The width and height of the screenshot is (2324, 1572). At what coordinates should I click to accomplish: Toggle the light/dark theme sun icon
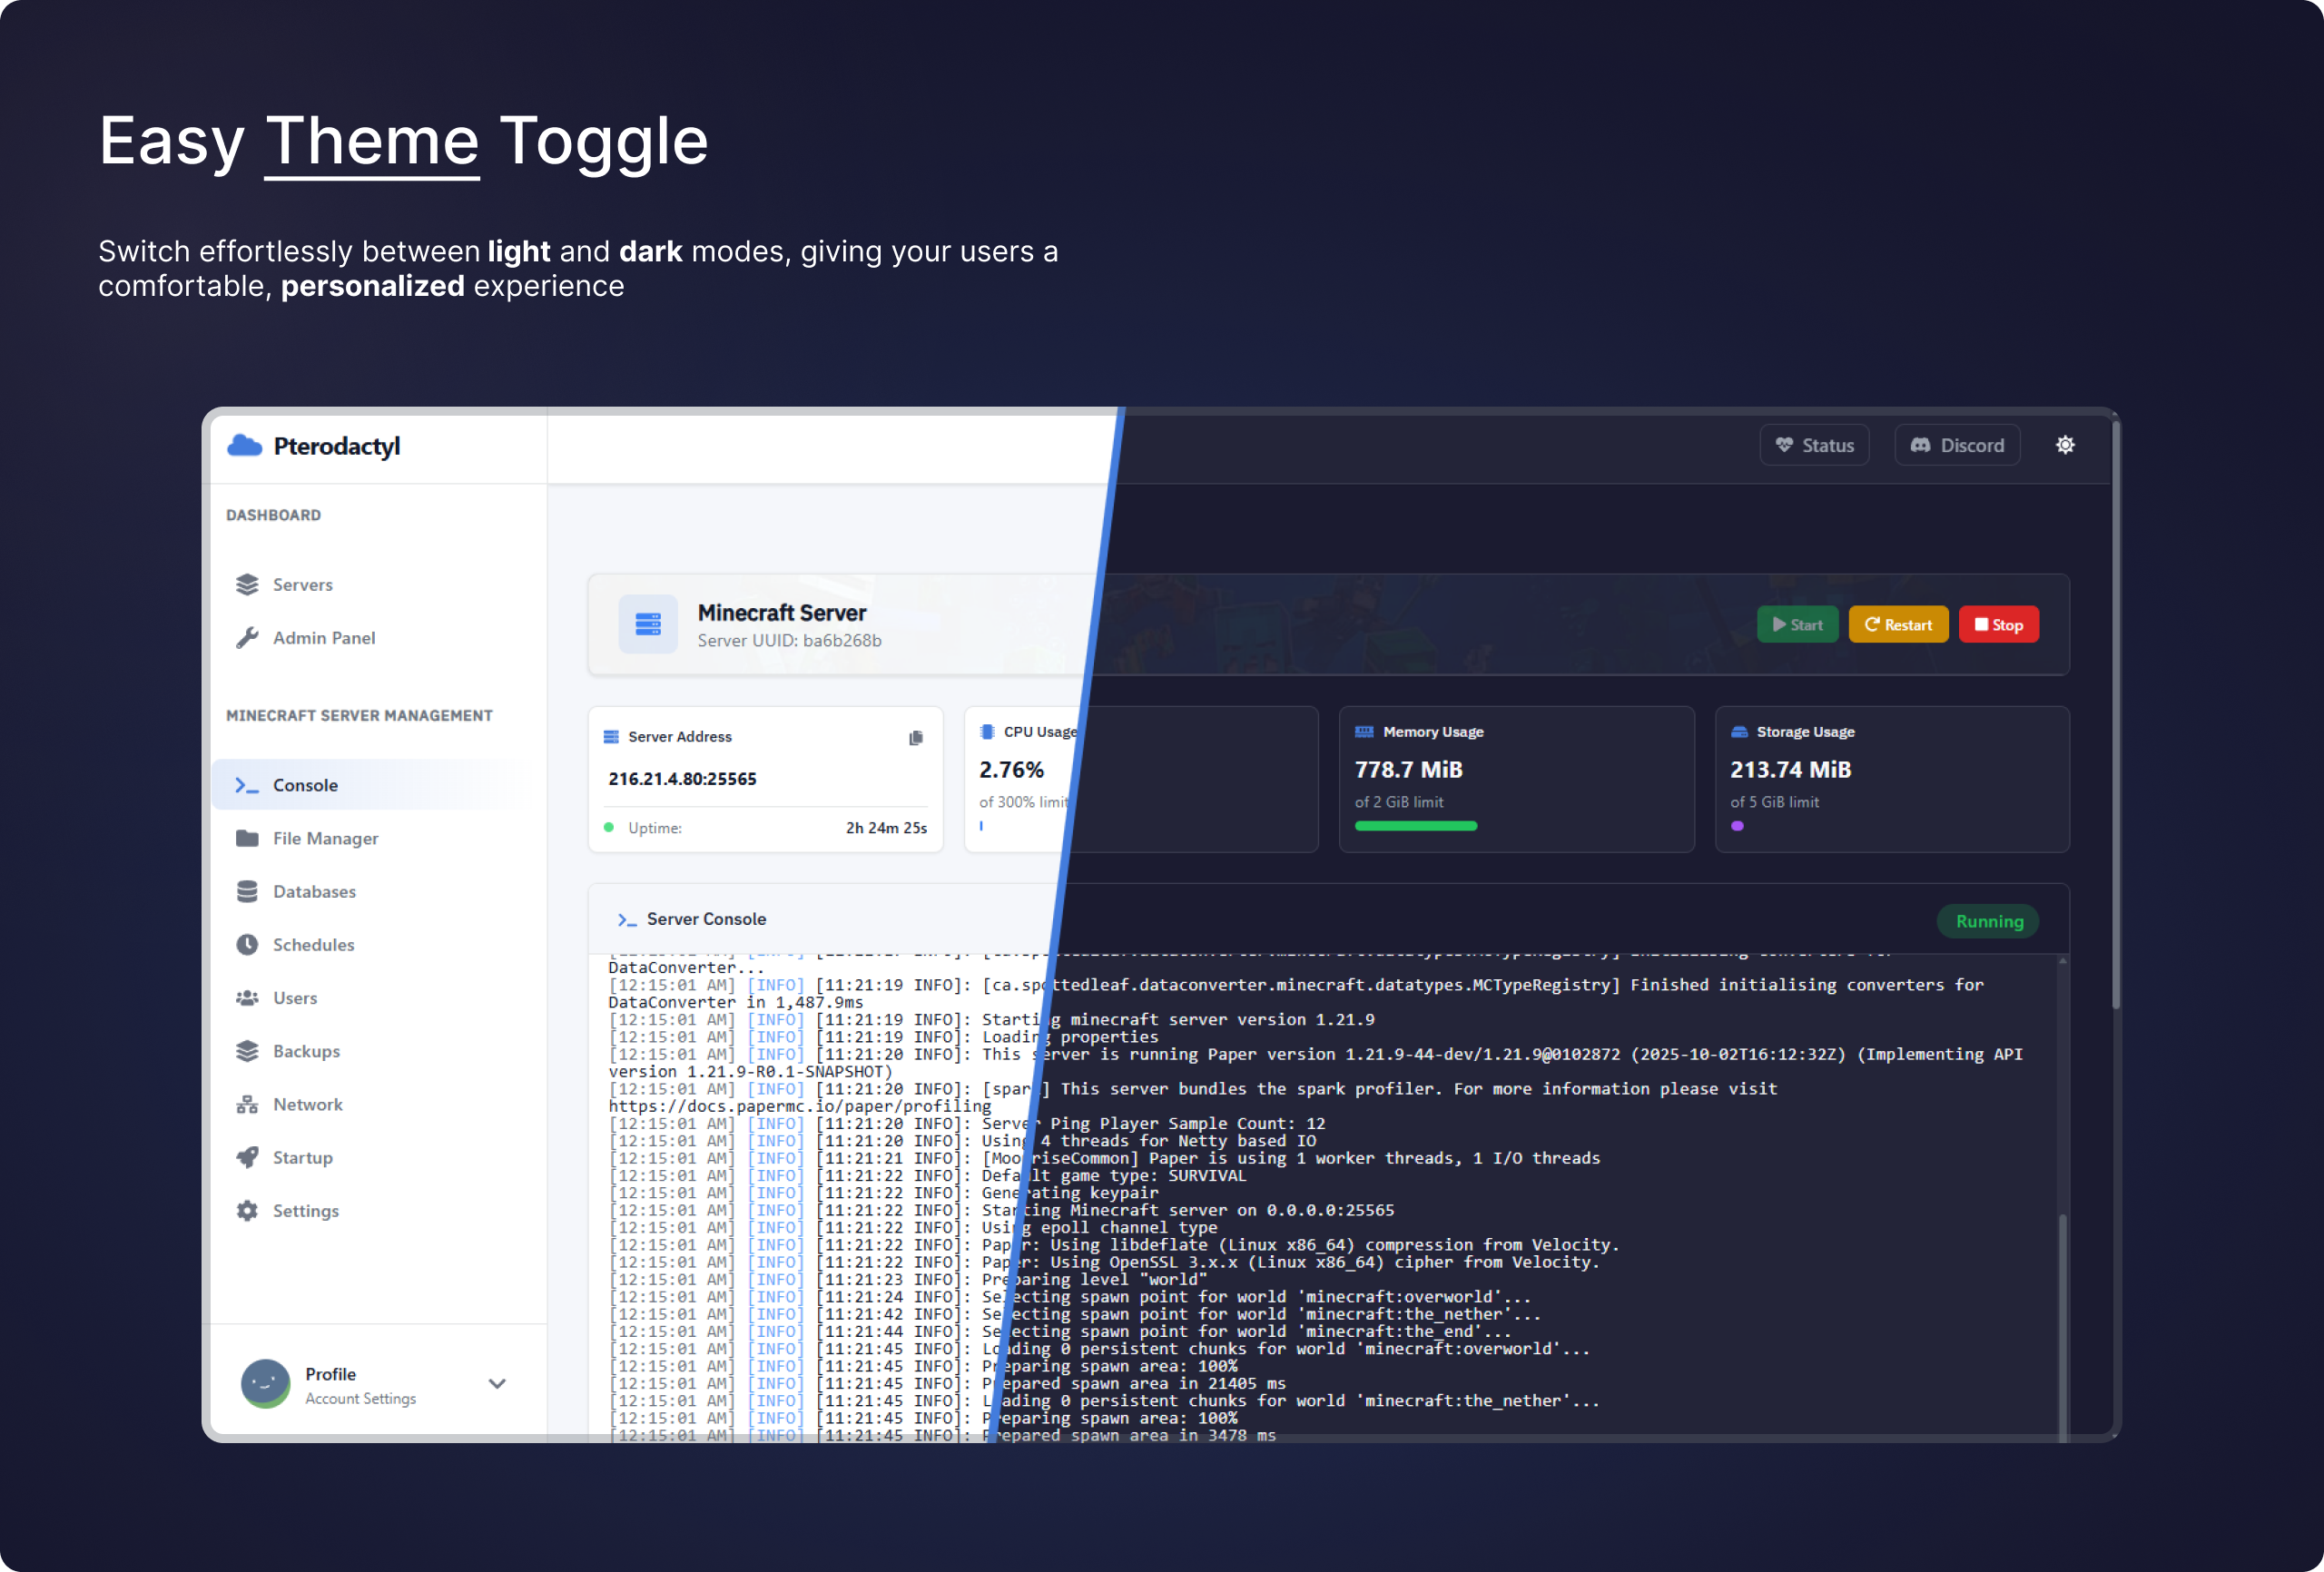(2064, 445)
